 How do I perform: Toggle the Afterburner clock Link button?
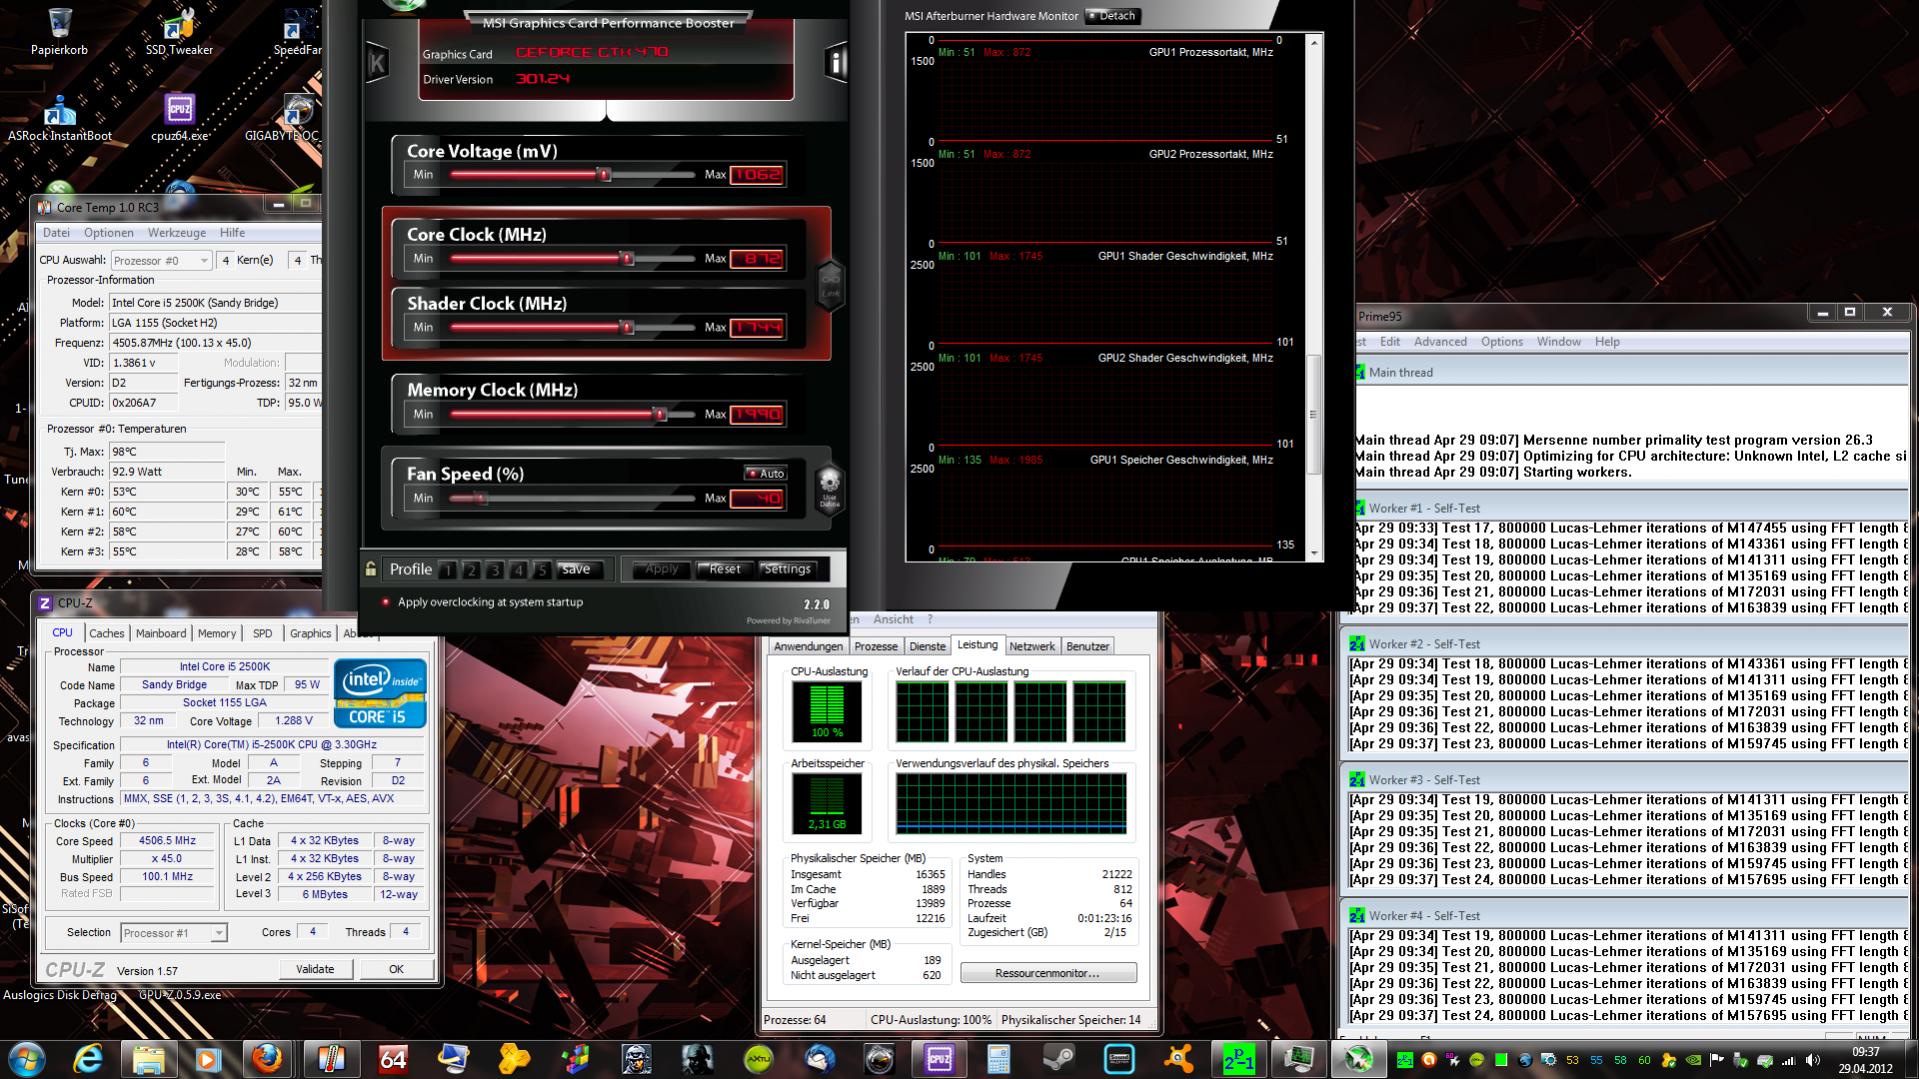(830, 287)
